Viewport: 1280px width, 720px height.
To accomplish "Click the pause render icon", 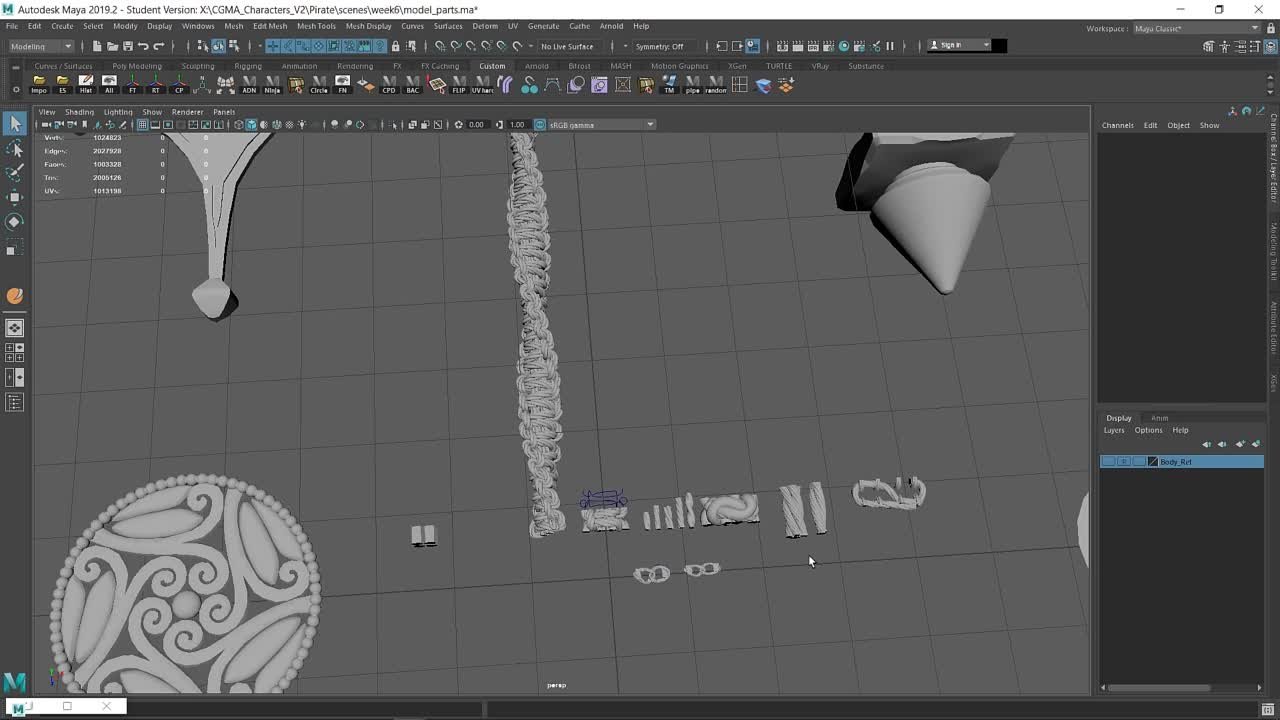I will point(890,46).
